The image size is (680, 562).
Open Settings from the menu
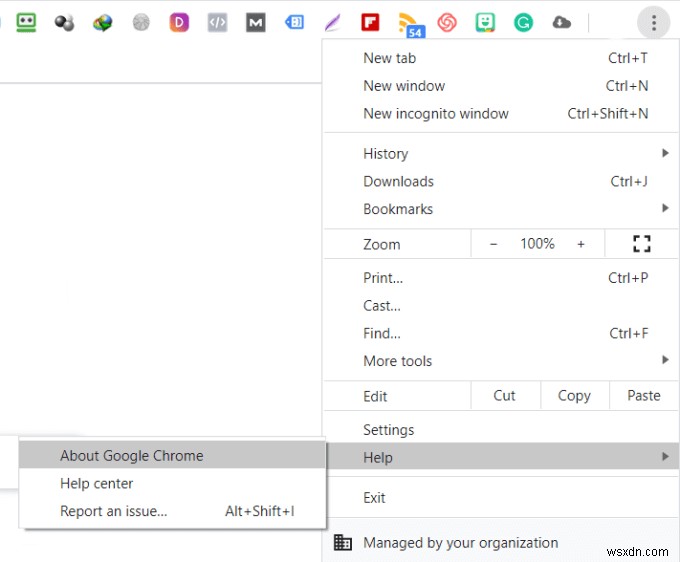point(501,430)
